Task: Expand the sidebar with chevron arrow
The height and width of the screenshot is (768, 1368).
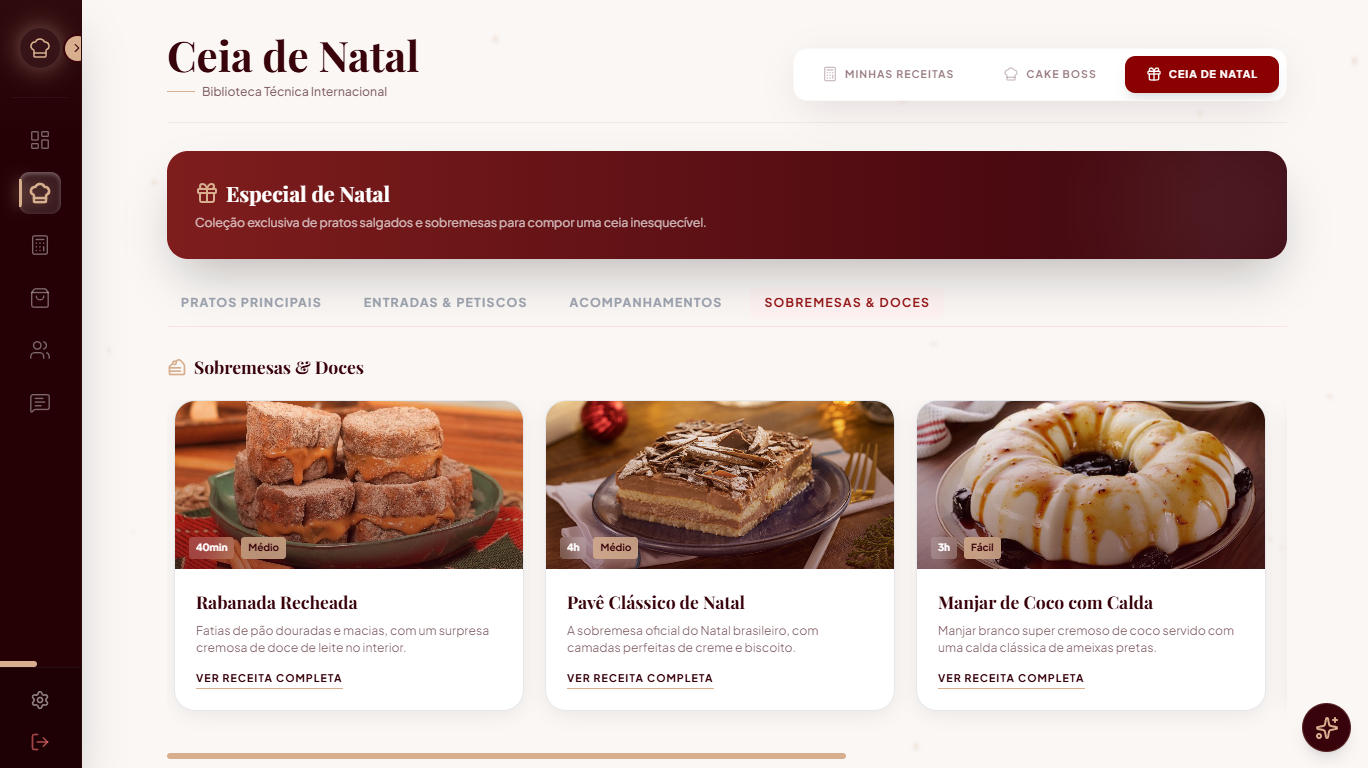Action: [x=75, y=48]
